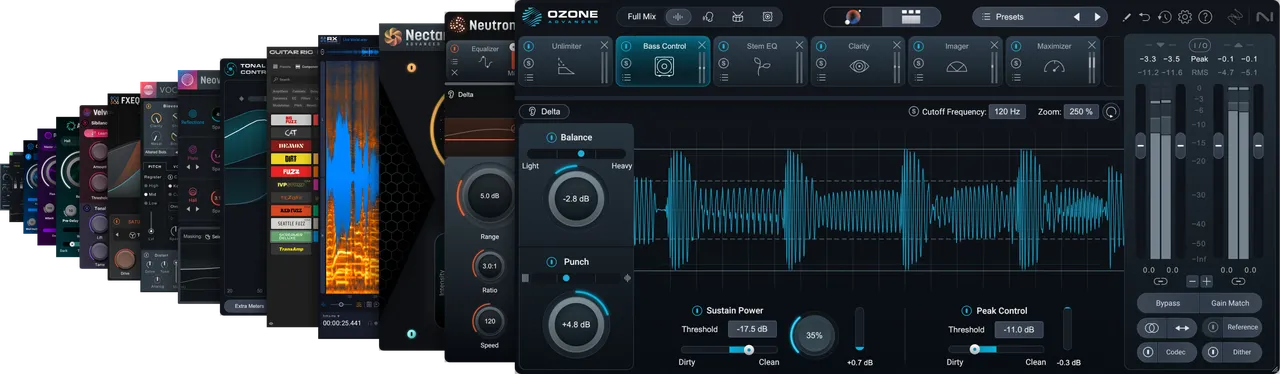Toggle the Peak Control enable button
The image size is (1280, 374).
point(966,310)
